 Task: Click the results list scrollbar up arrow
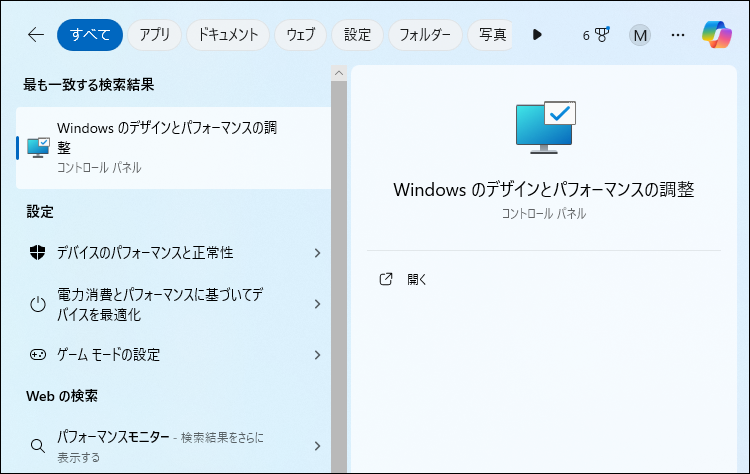click(339, 73)
